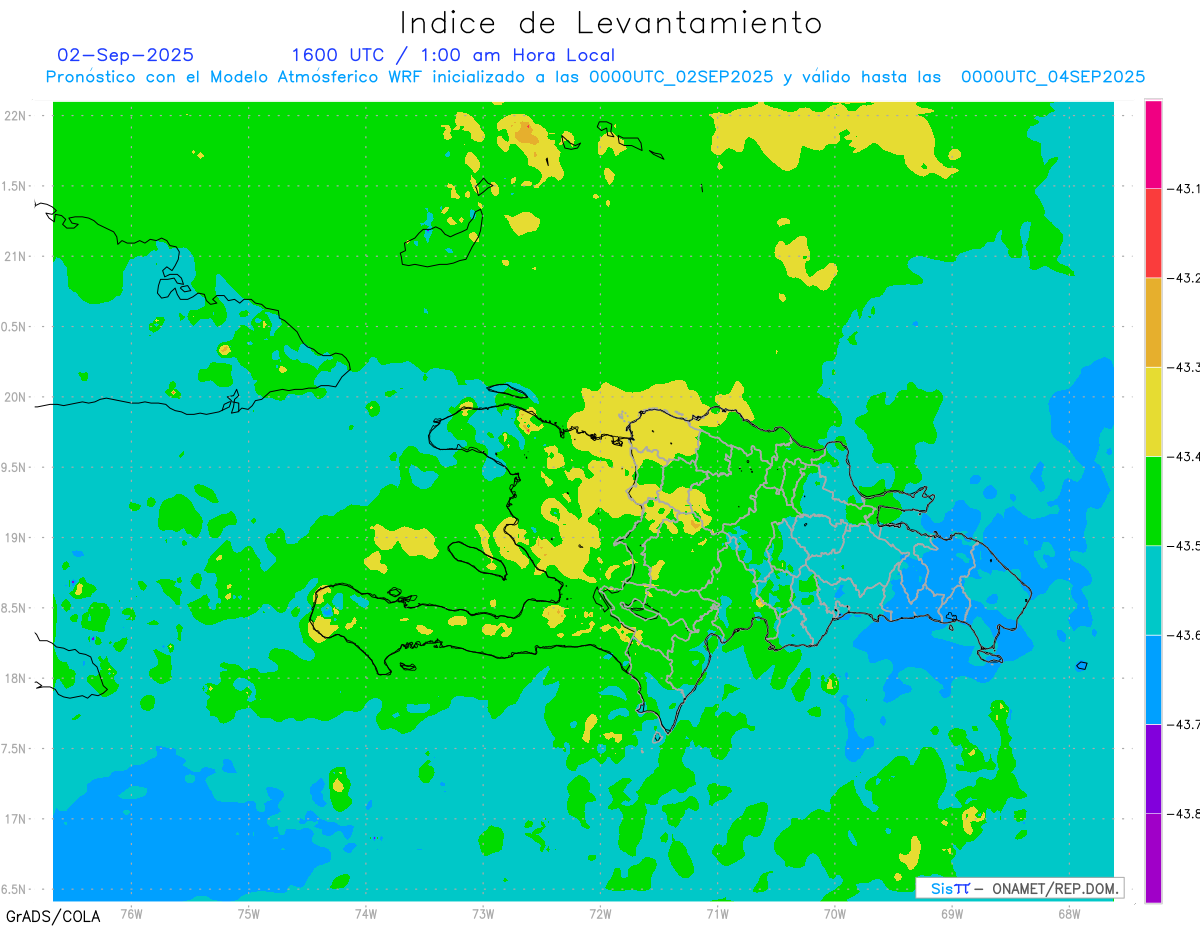Click the date "02-Sep-2025"
Screen dimensions: 1200x927
tap(126, 55)
